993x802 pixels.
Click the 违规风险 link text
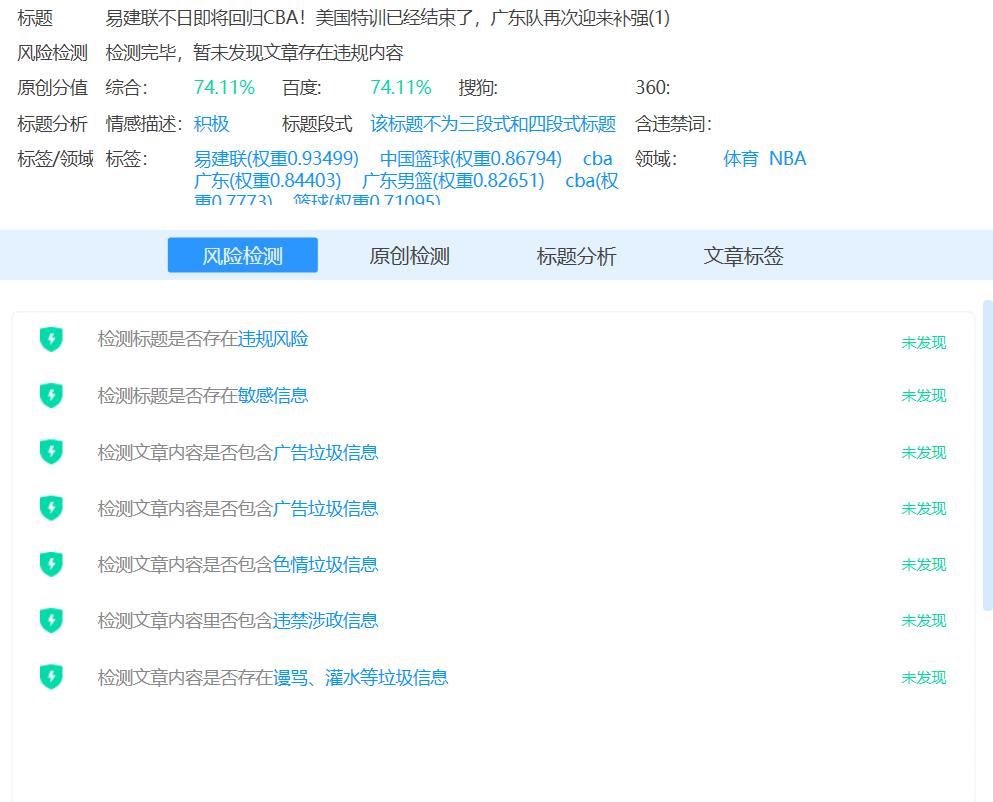pyautogui.click(x=273, y=339)
